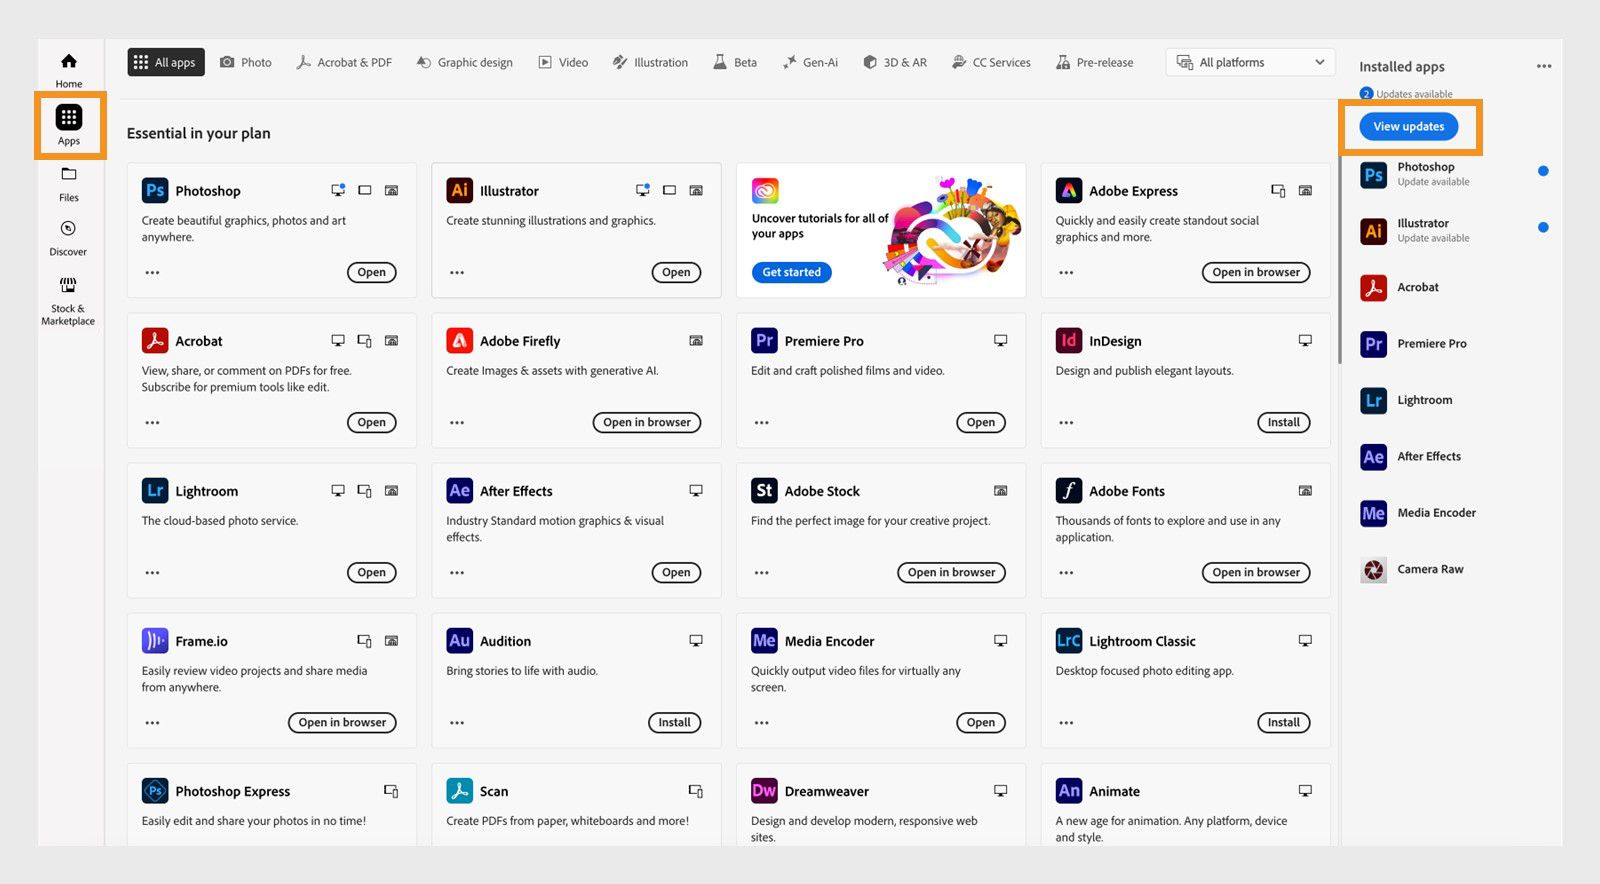The height and width of the screenshot is (884, 1600).
Task: Click the View updates button
Action: click(1409, 126)
